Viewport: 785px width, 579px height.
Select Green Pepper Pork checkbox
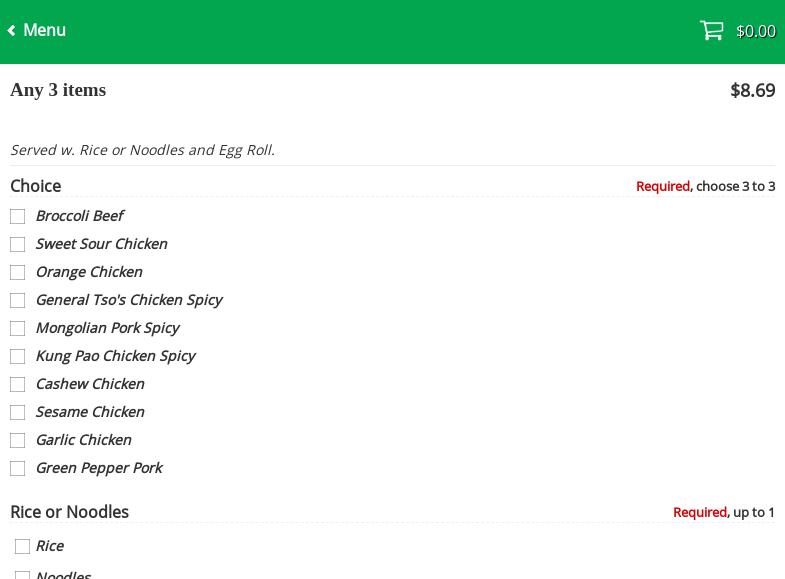tap(18, 468)
